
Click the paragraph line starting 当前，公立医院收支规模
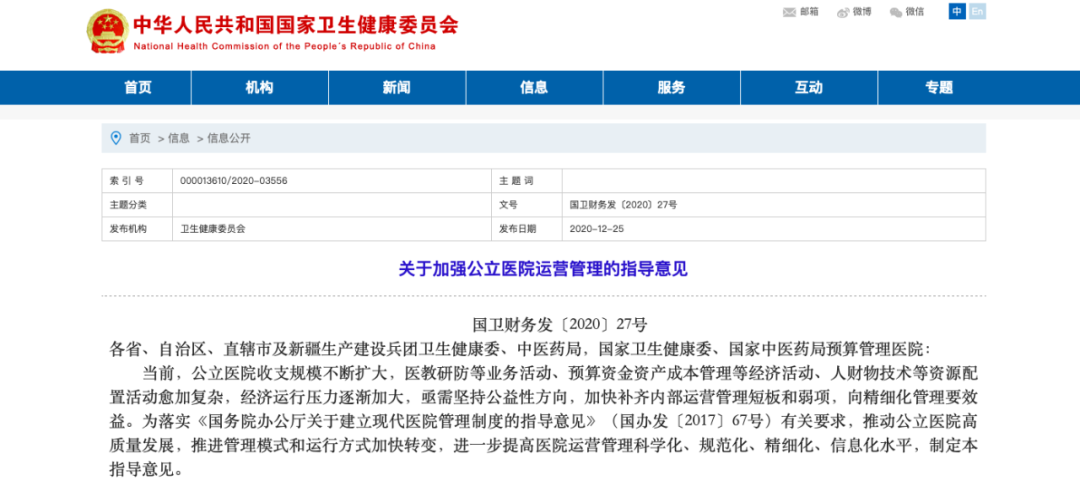(560, 373)
